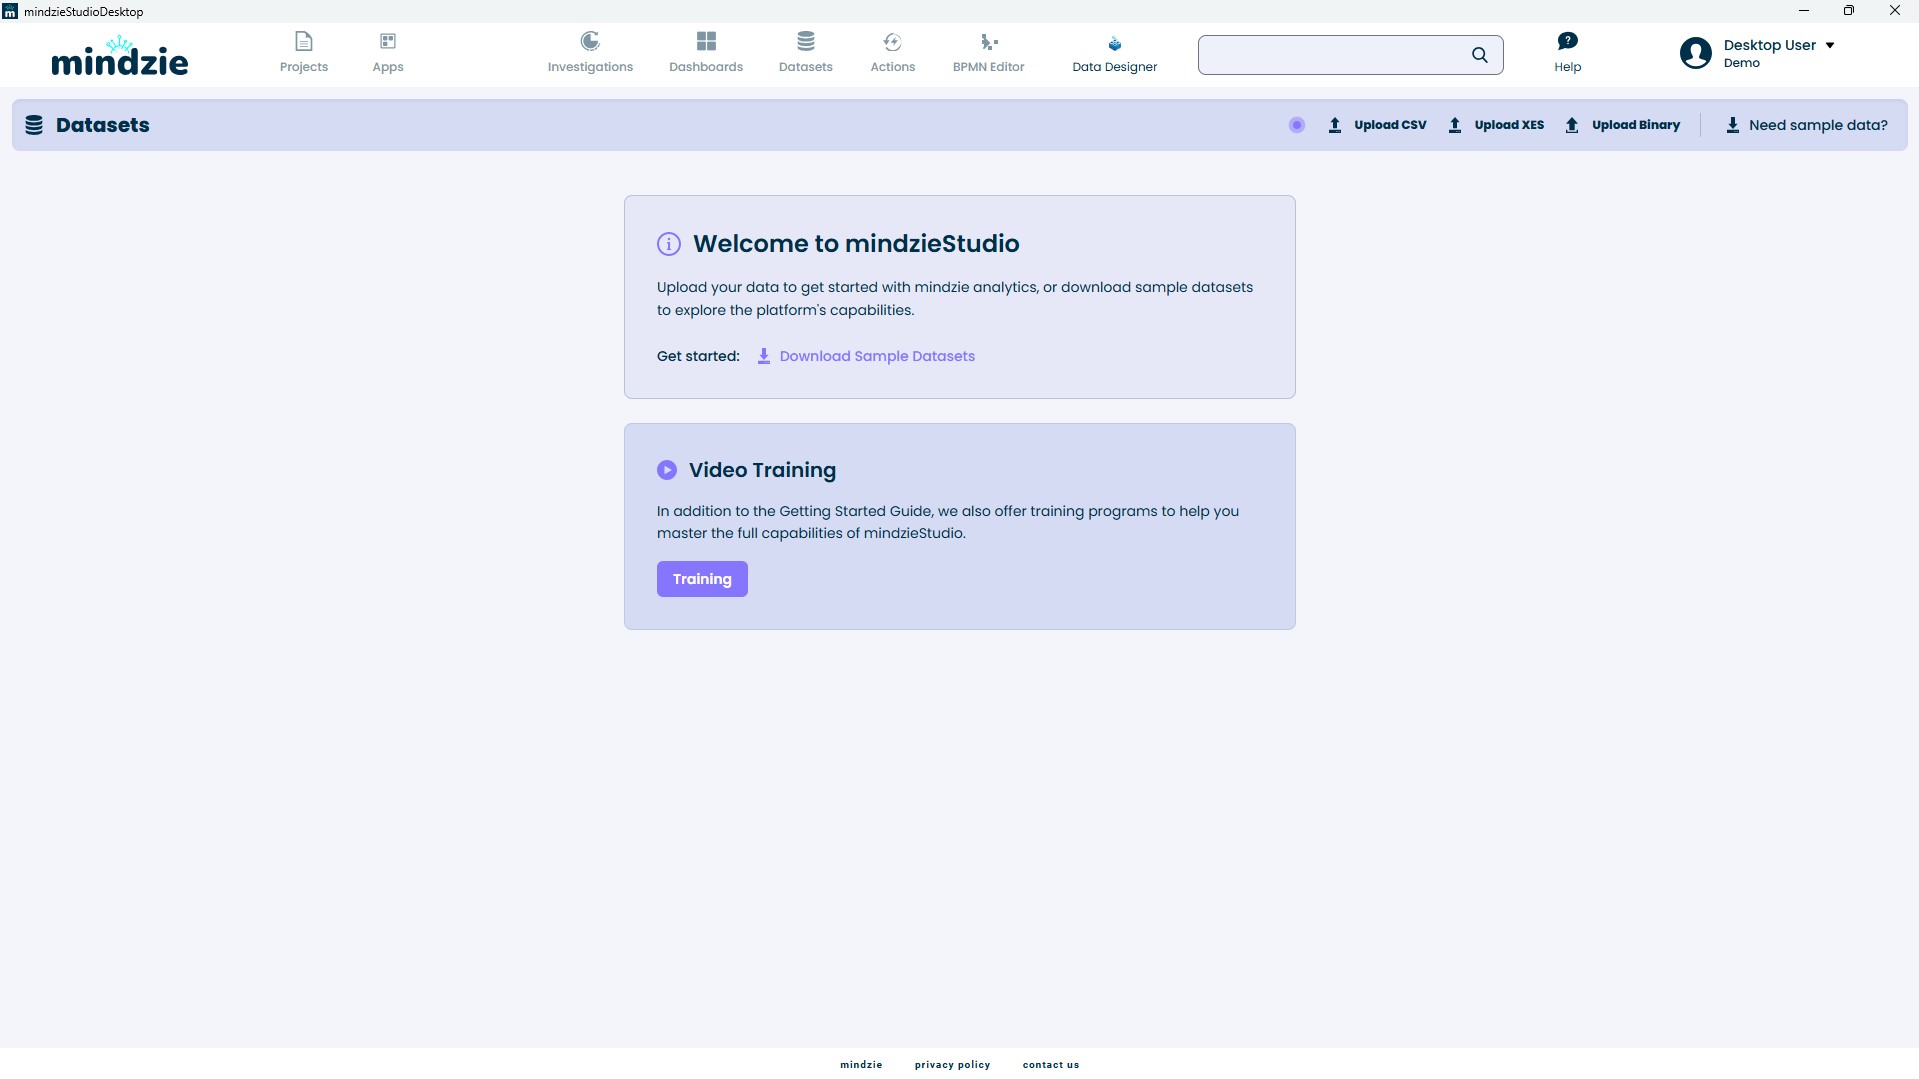Open the Data Designer icon
The image size is (1919, 1079).
click(x=1115, y=43)
